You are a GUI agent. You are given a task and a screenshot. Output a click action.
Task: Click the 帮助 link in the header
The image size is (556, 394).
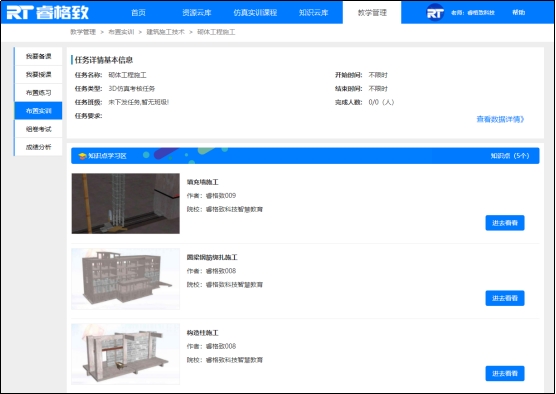click(519, 12)
